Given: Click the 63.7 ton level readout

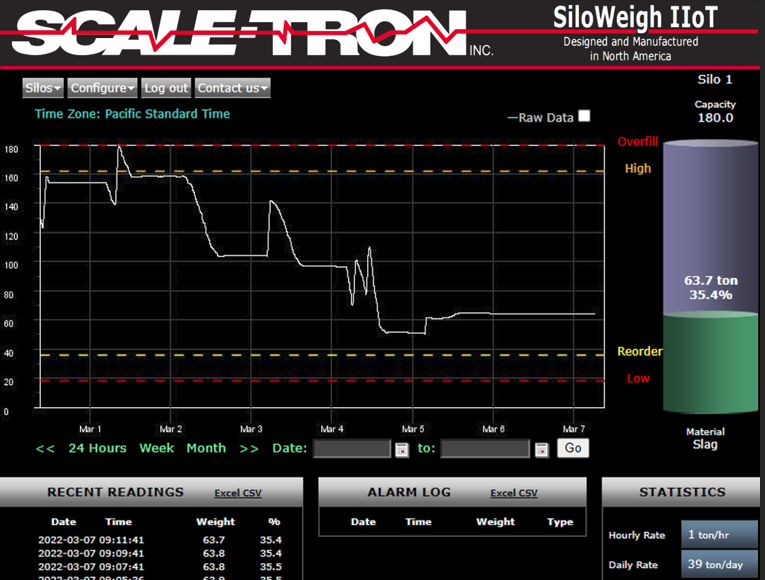Looking at the screenshot, I should click(x=711, y=280).
